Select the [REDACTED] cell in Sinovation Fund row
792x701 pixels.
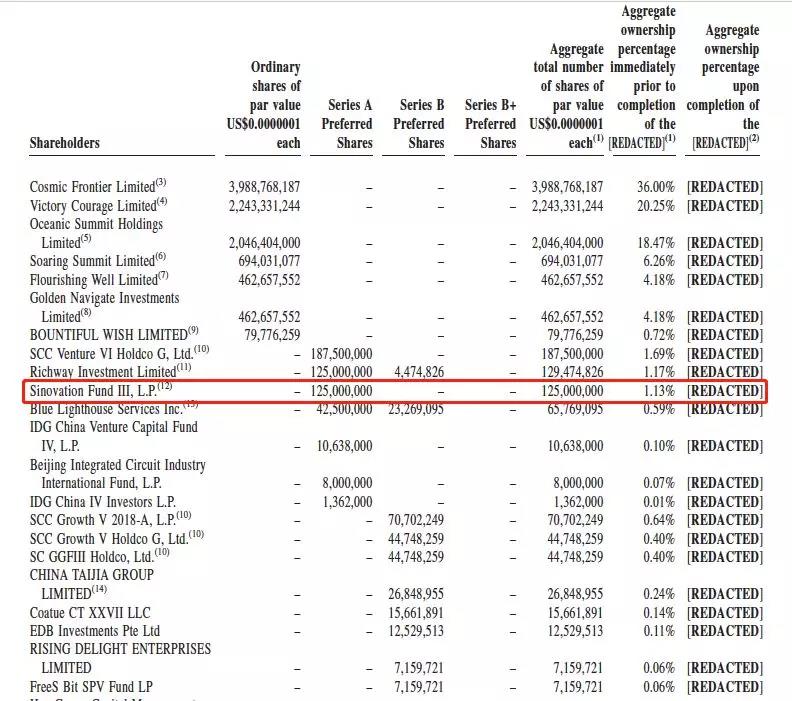pyautogui.click(x=725, y=391)
